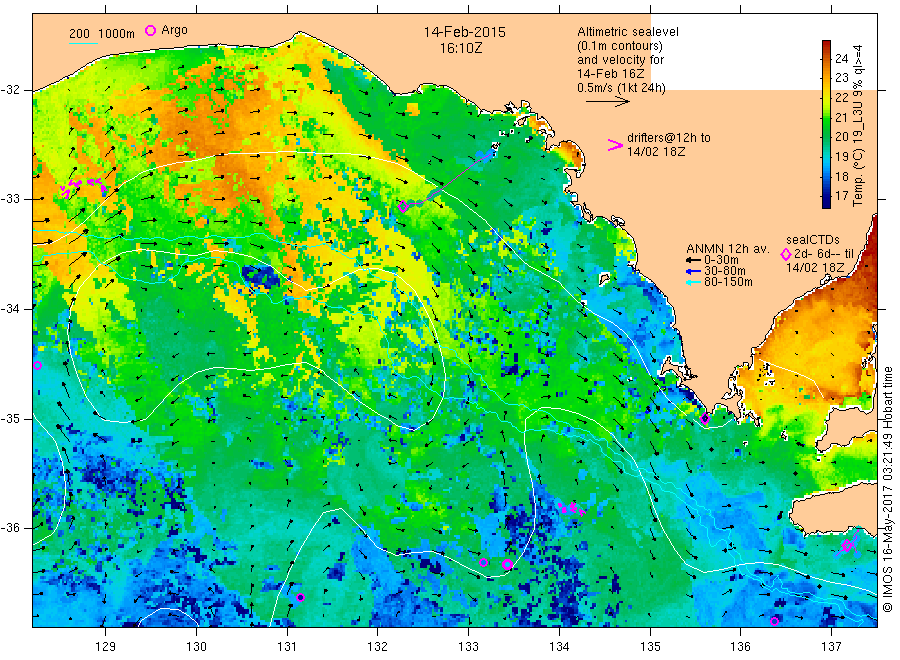Click the date label 14-Feb-2015
This screenshot has width=900, height=660.
(x=465, y=32)
